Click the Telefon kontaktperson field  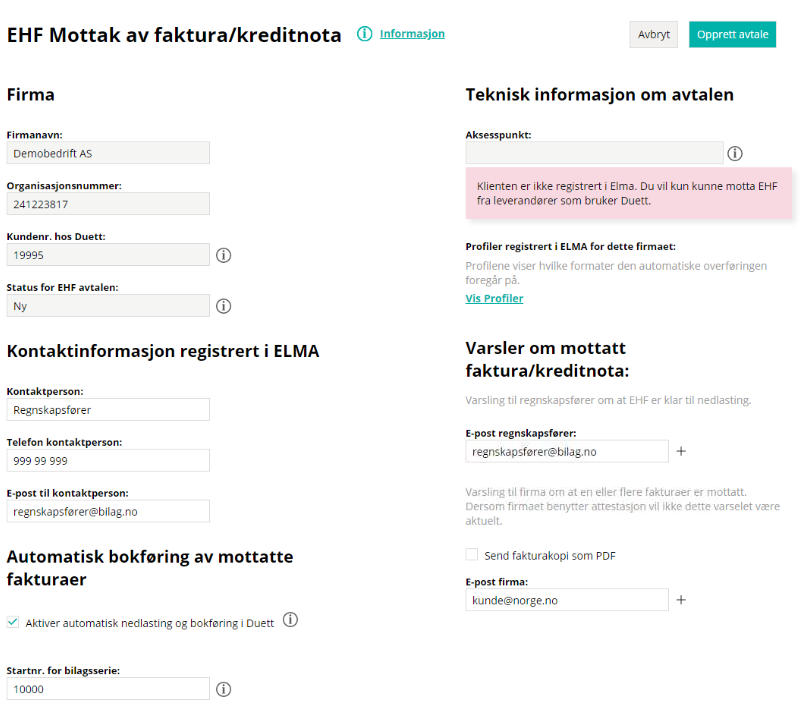point(108,461)
